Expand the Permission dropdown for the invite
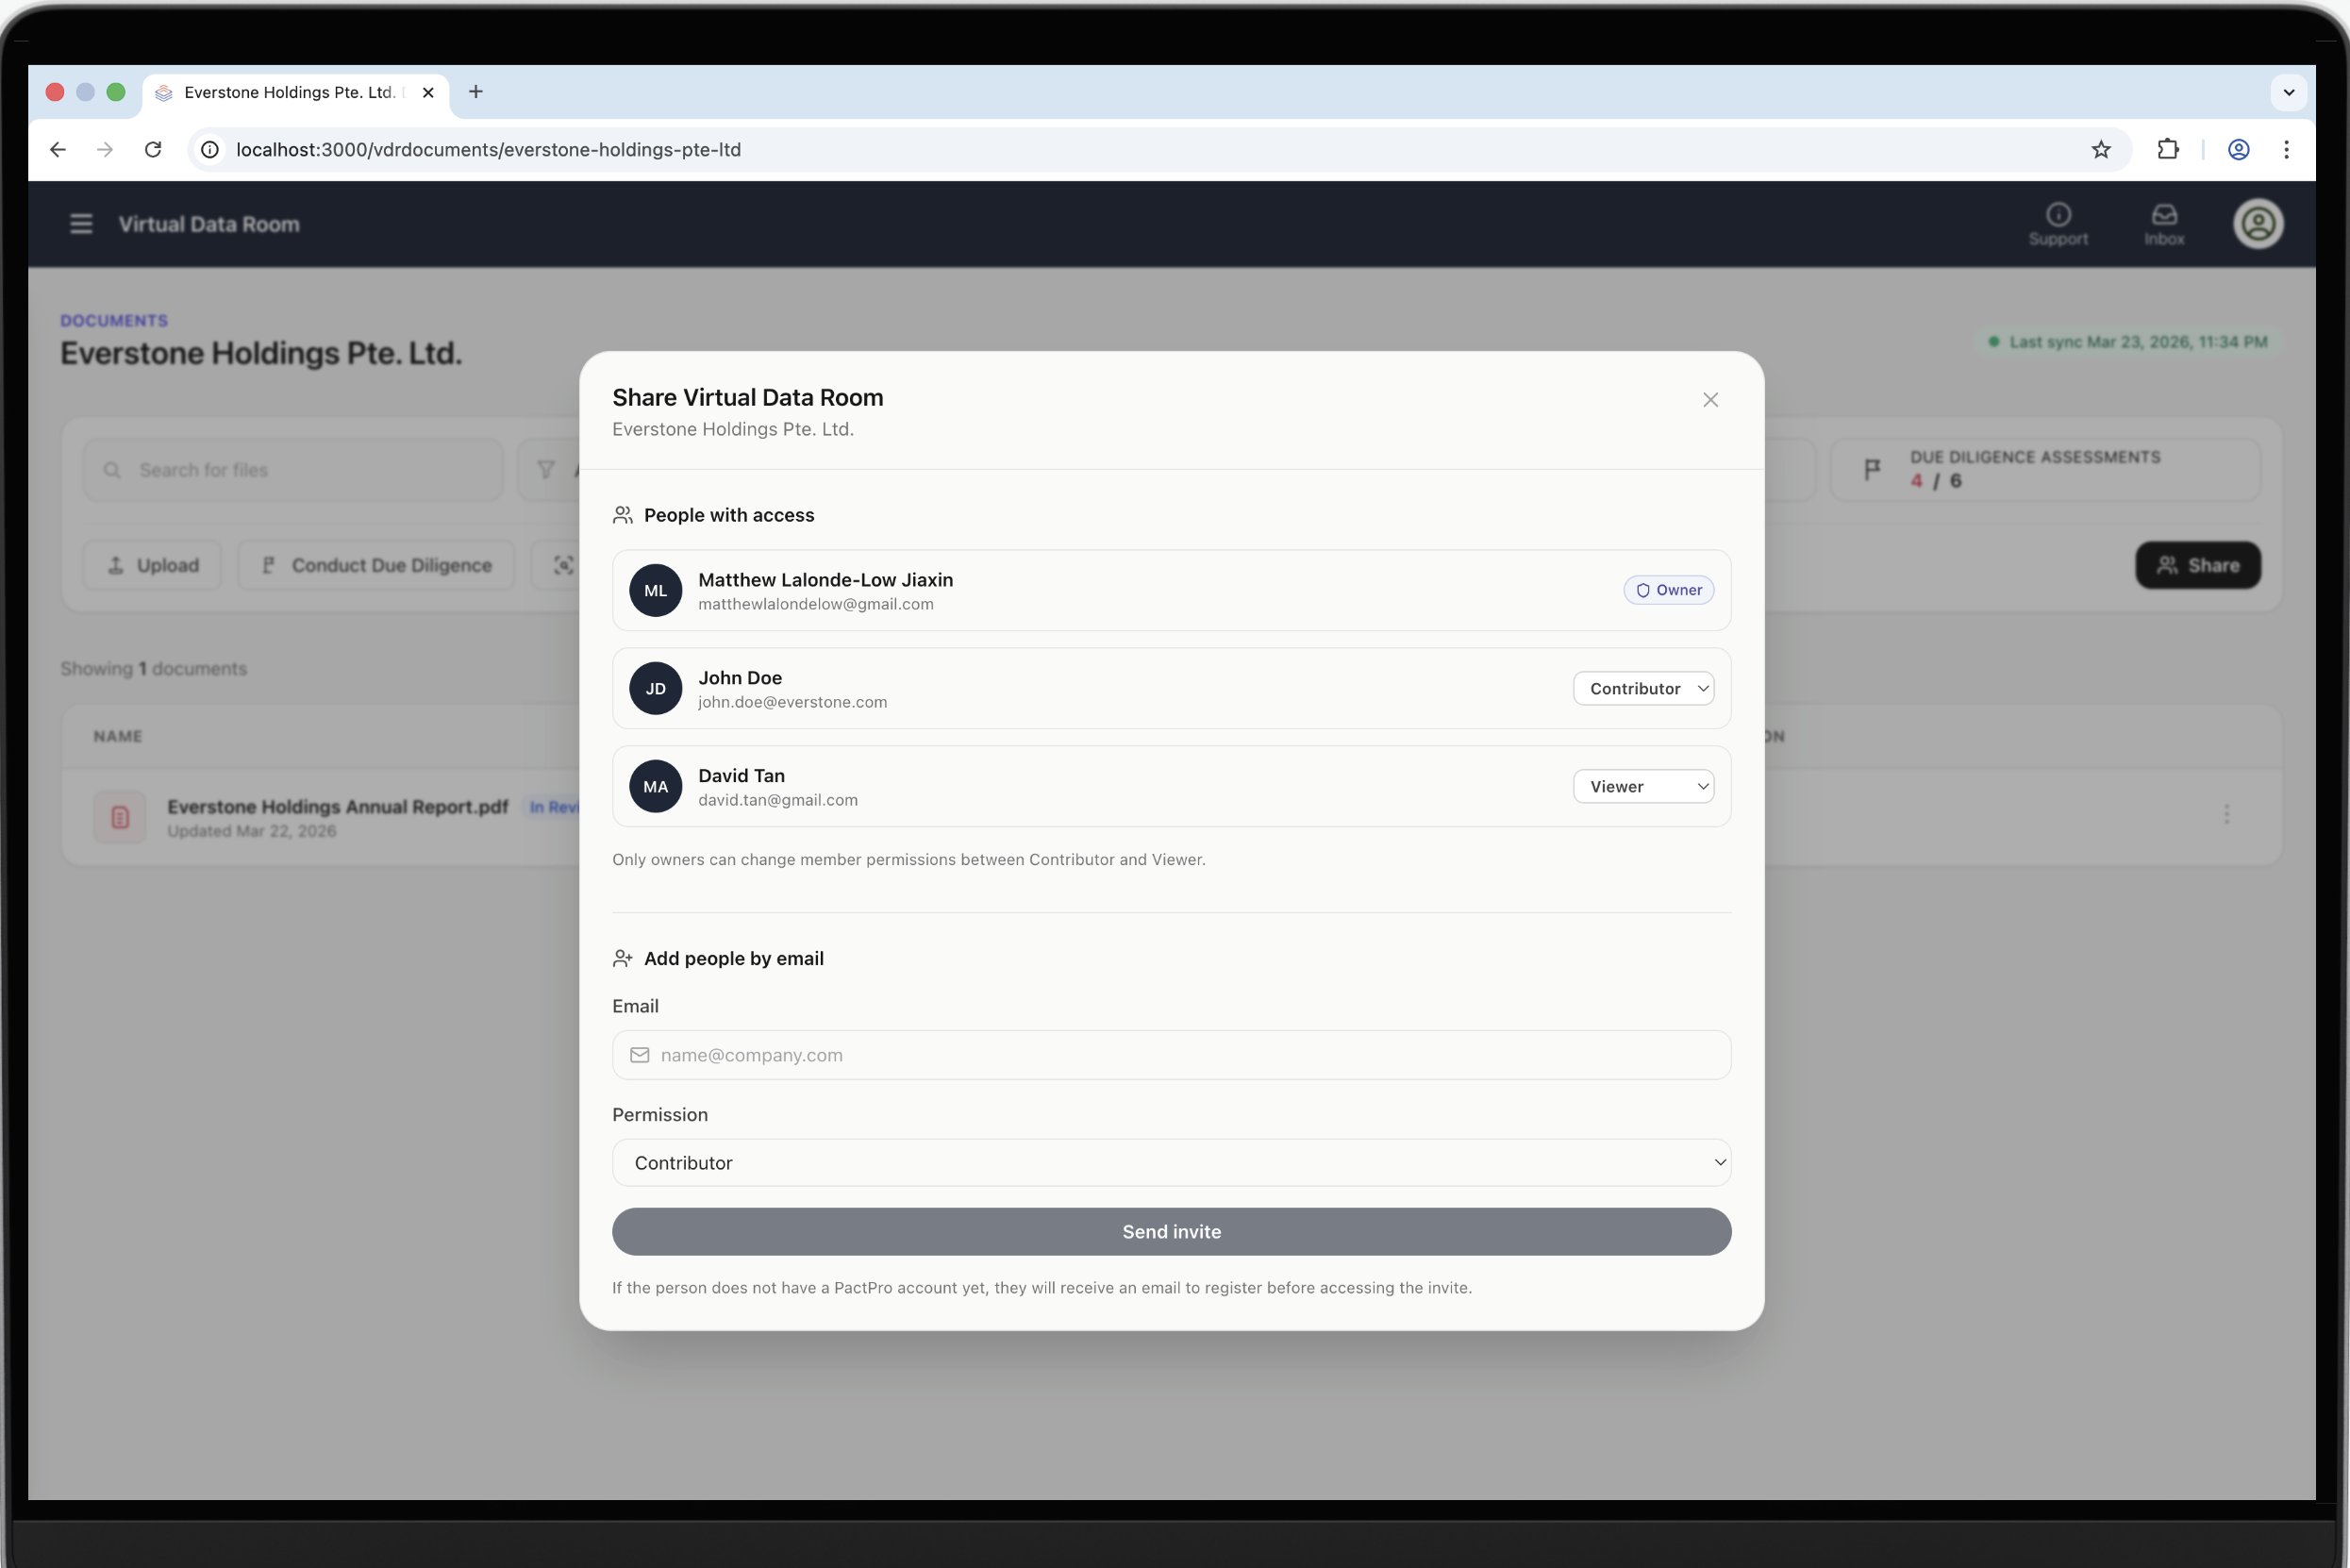2350x1568 pixels. tap(1171, 1162)
